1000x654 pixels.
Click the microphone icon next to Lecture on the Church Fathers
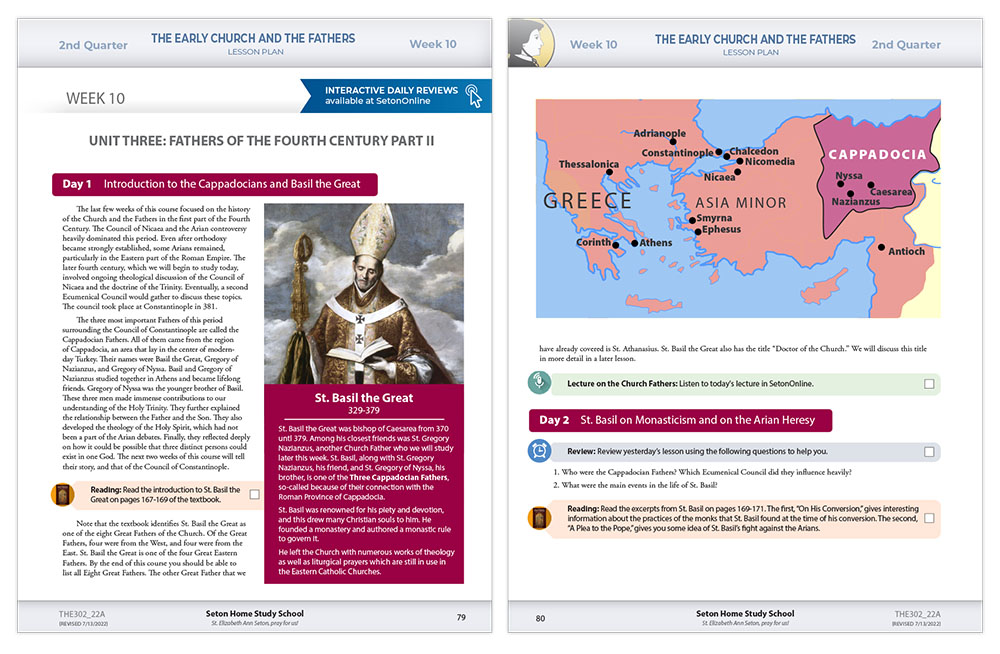(540, 383)
